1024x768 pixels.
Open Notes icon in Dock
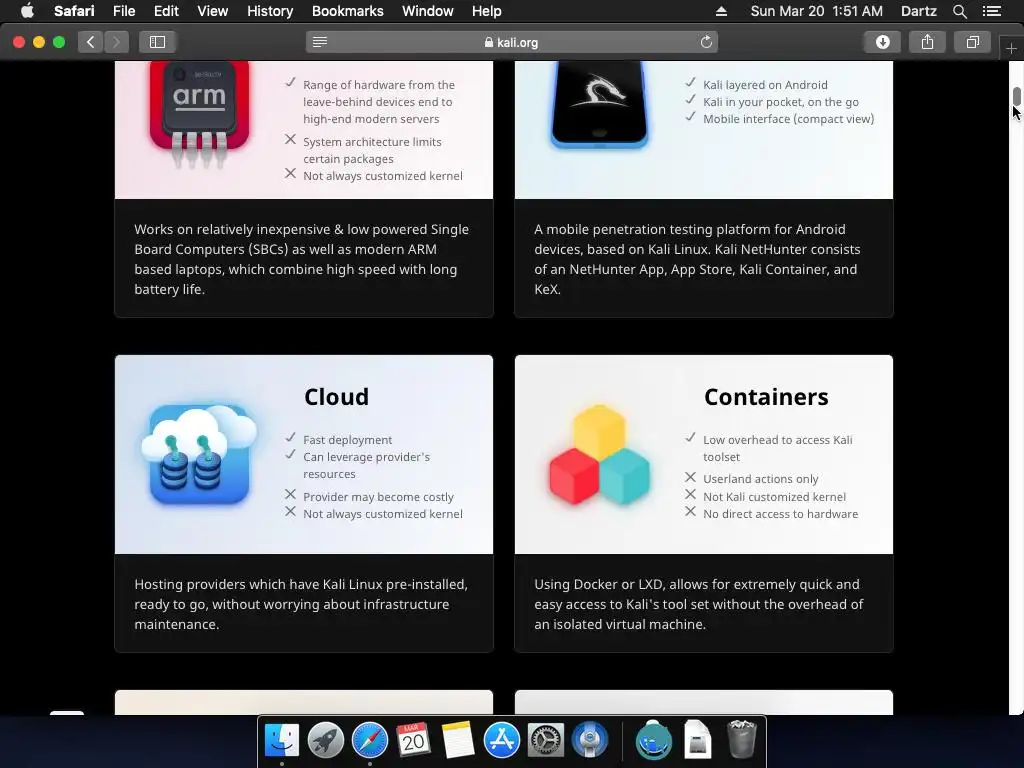click(458, 740)
